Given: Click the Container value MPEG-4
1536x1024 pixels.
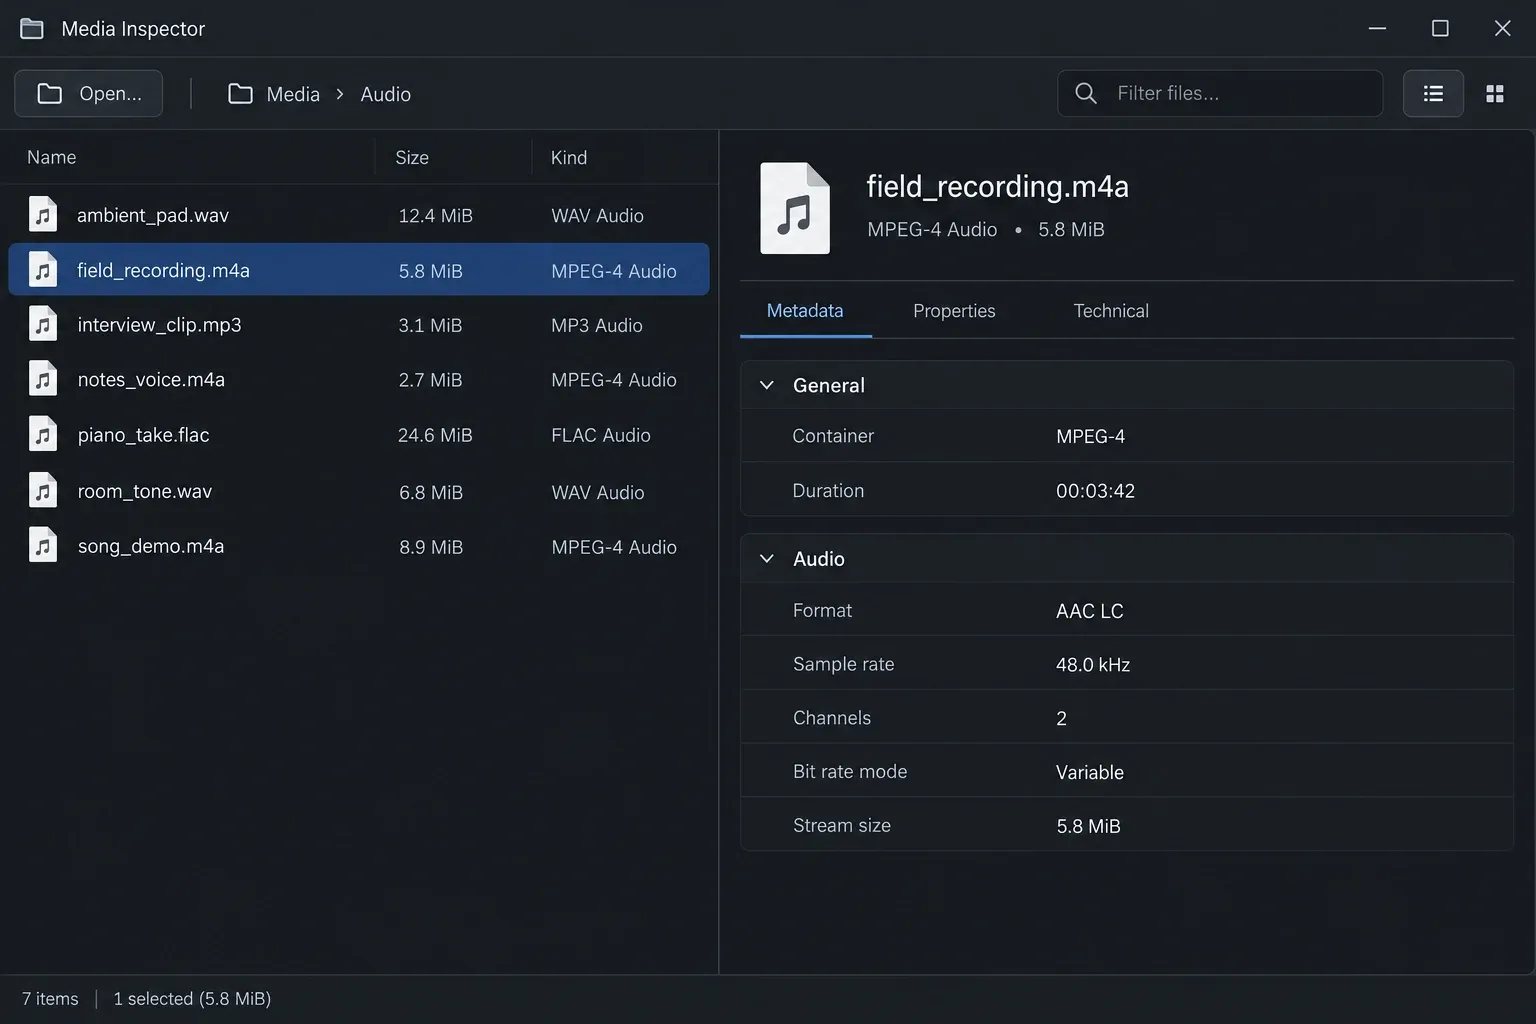Looking at the screenshot, I should tap(1090, 437).
